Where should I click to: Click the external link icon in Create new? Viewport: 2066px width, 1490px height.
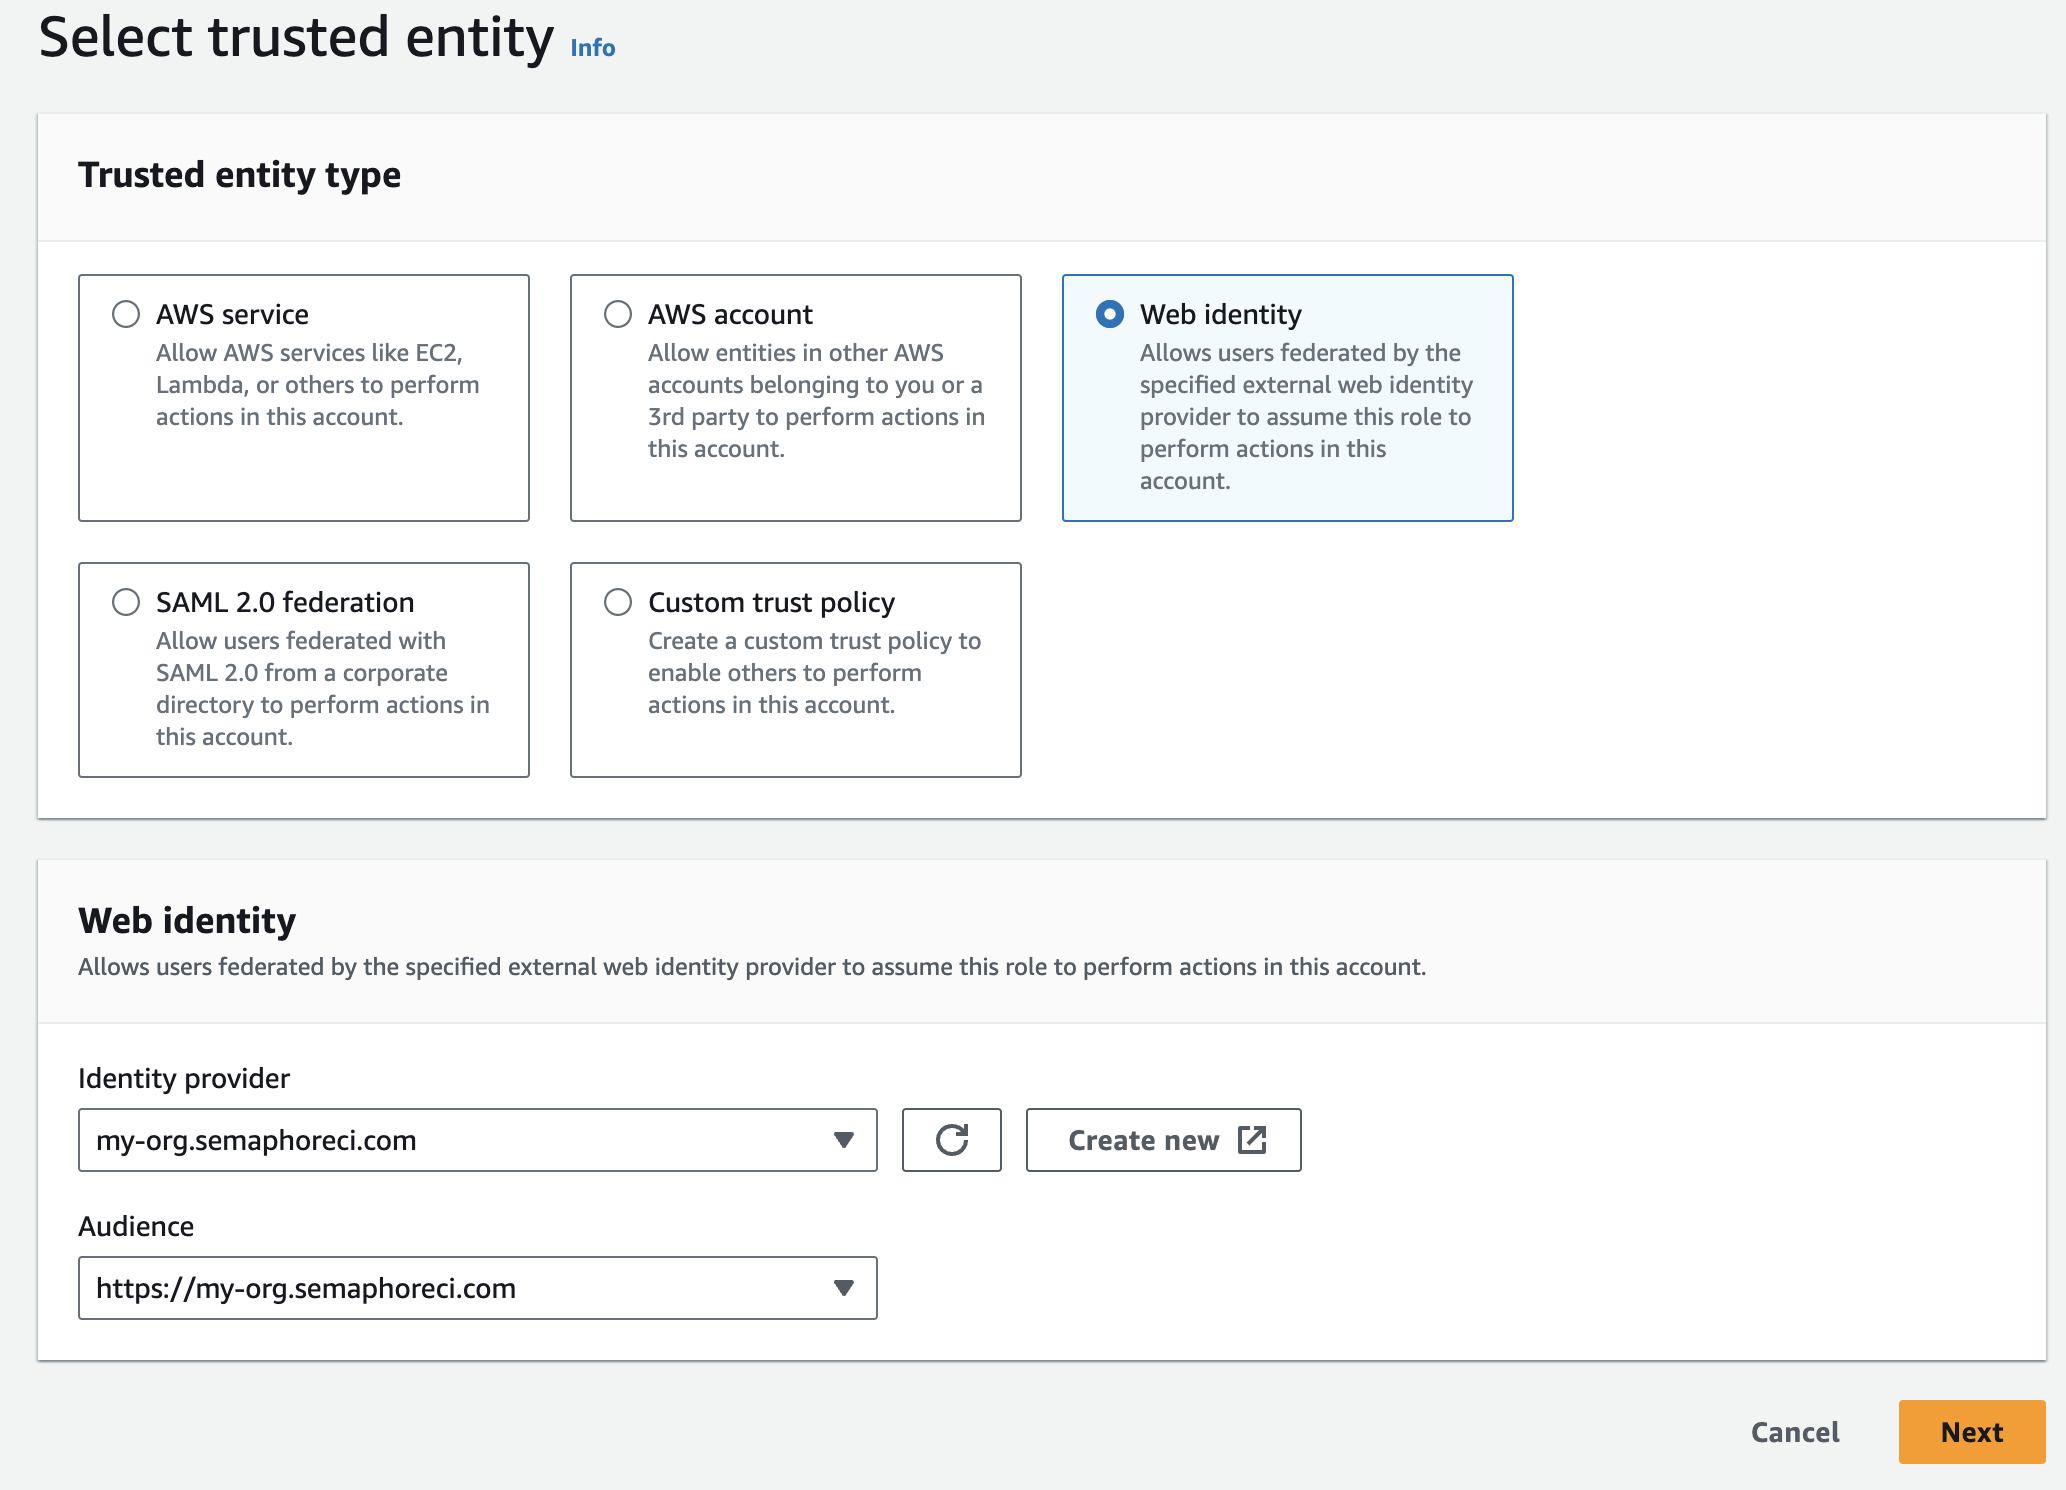click(x=1252, y=1140)
